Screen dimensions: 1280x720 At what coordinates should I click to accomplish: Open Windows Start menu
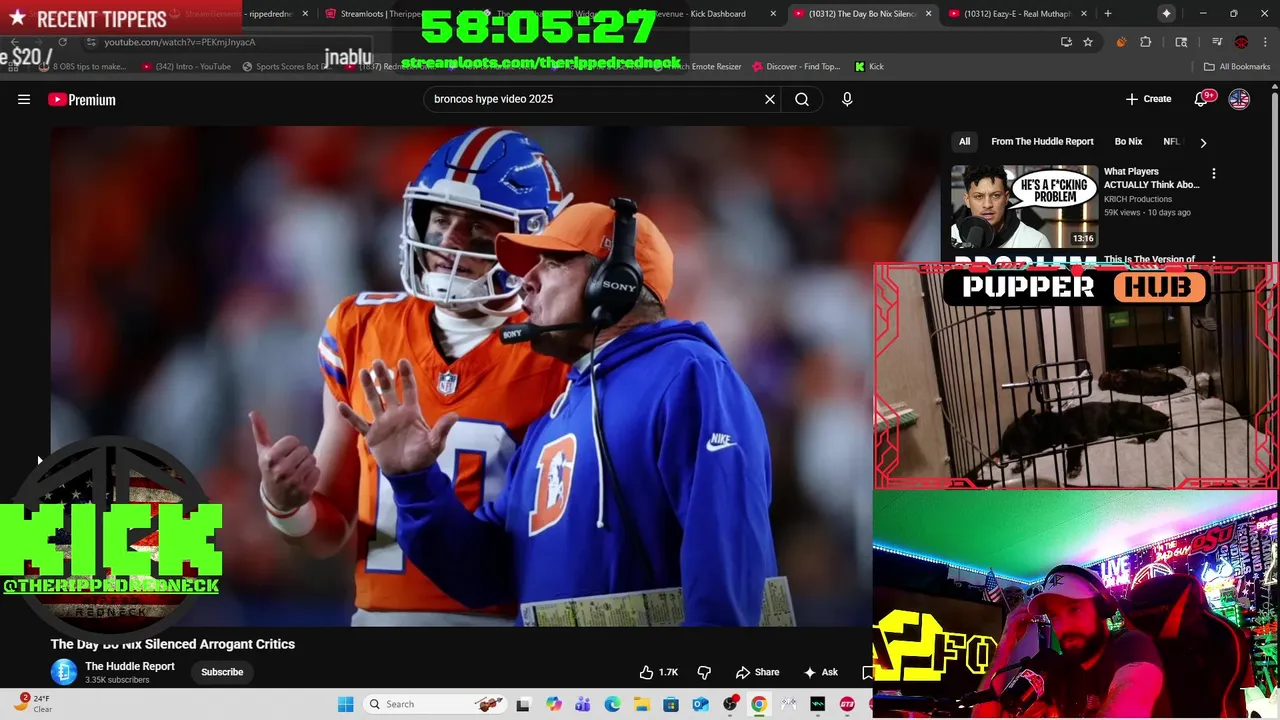[345, 704]
